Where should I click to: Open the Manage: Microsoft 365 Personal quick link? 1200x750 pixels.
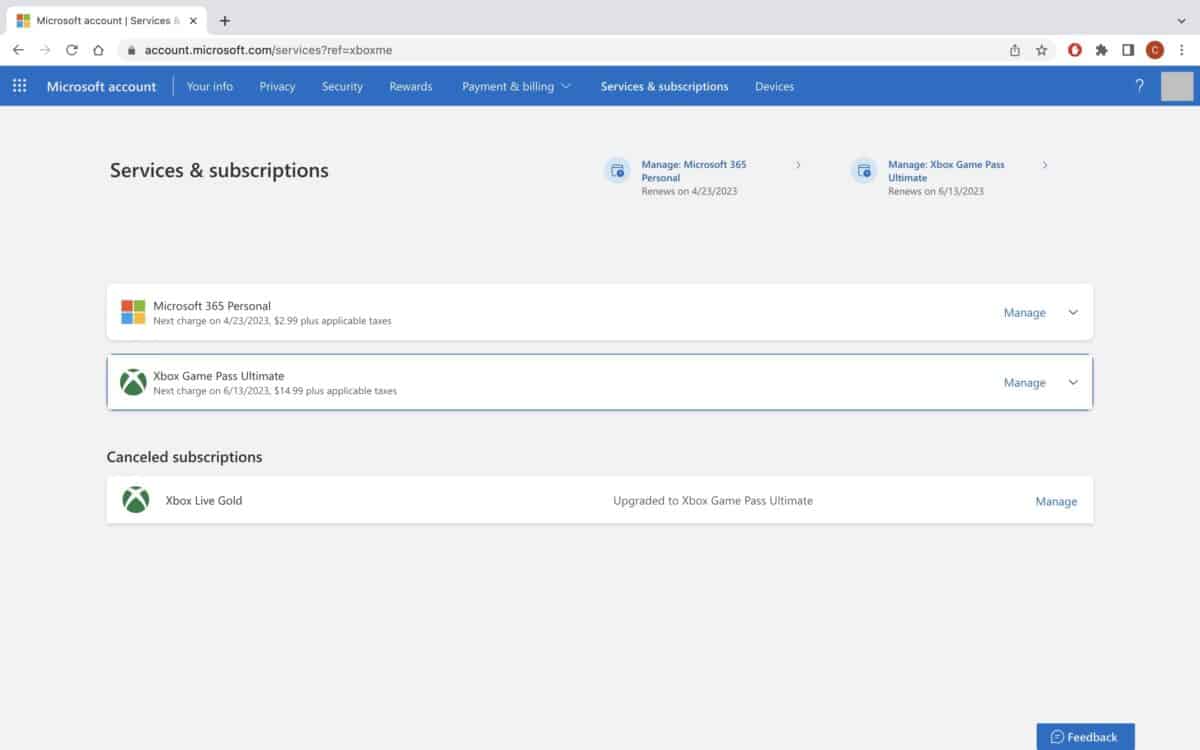694,170
